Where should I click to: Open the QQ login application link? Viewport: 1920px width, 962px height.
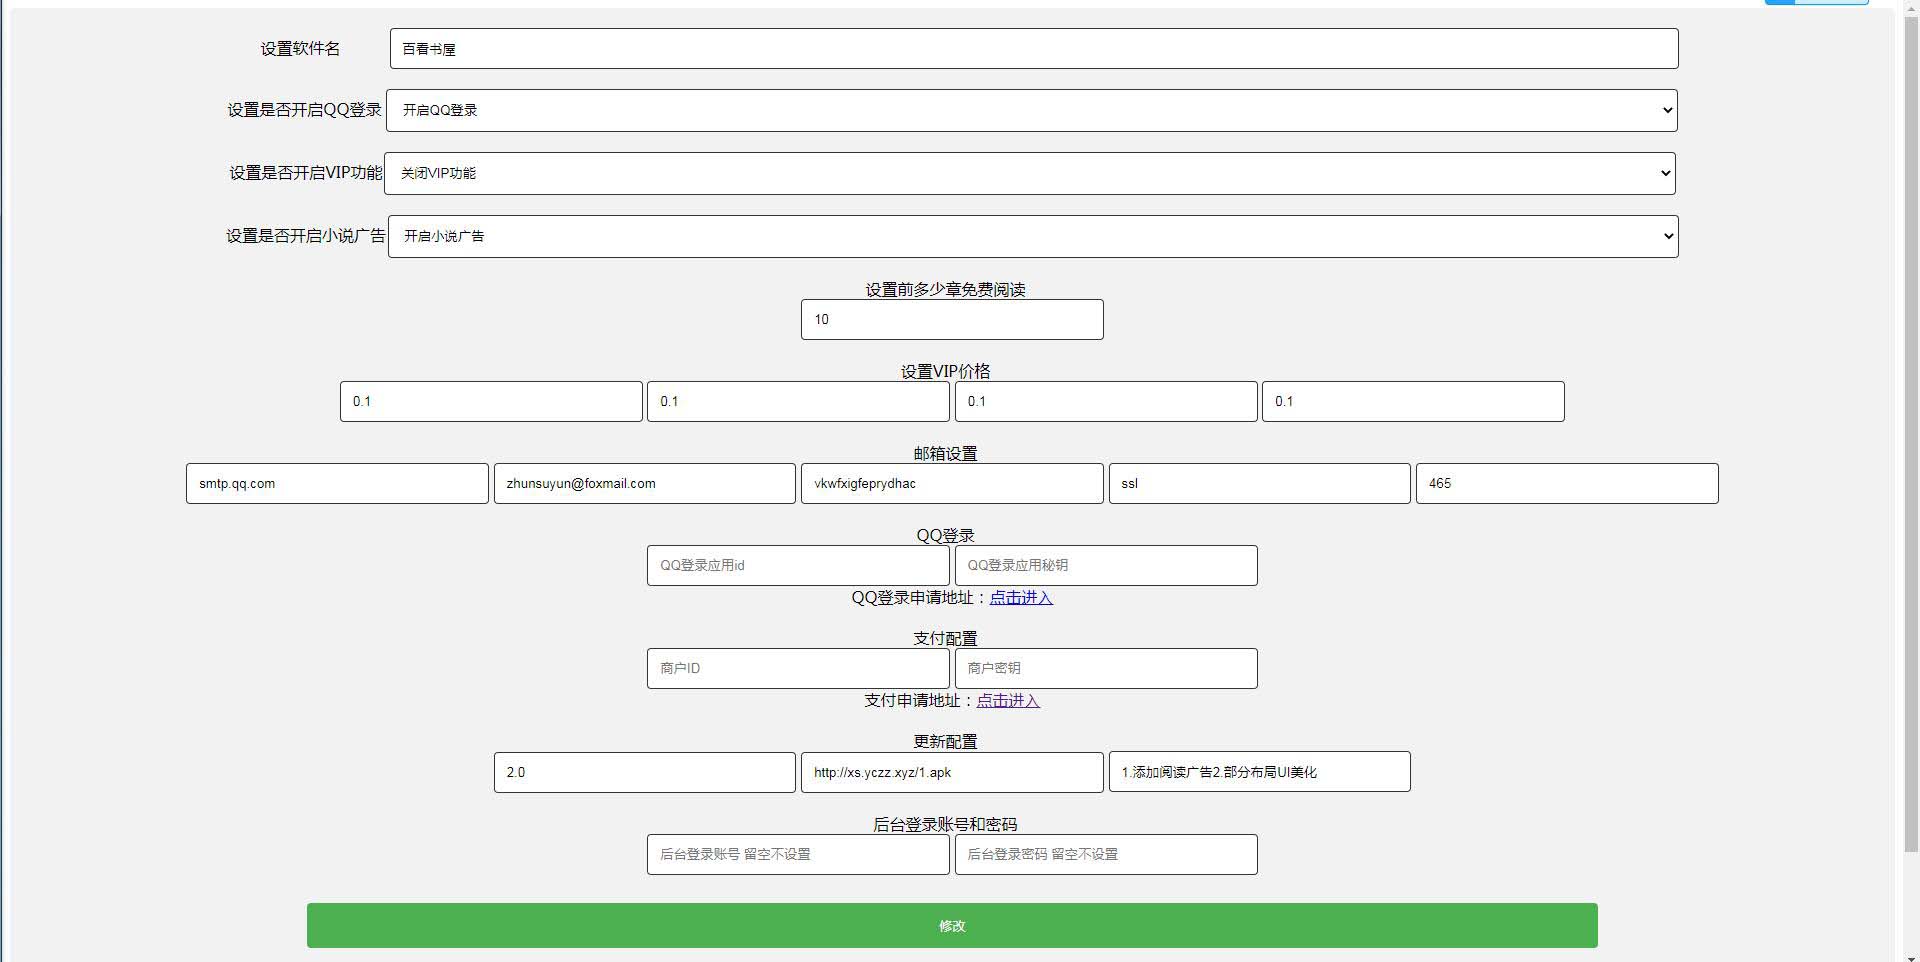[1020, 597]
